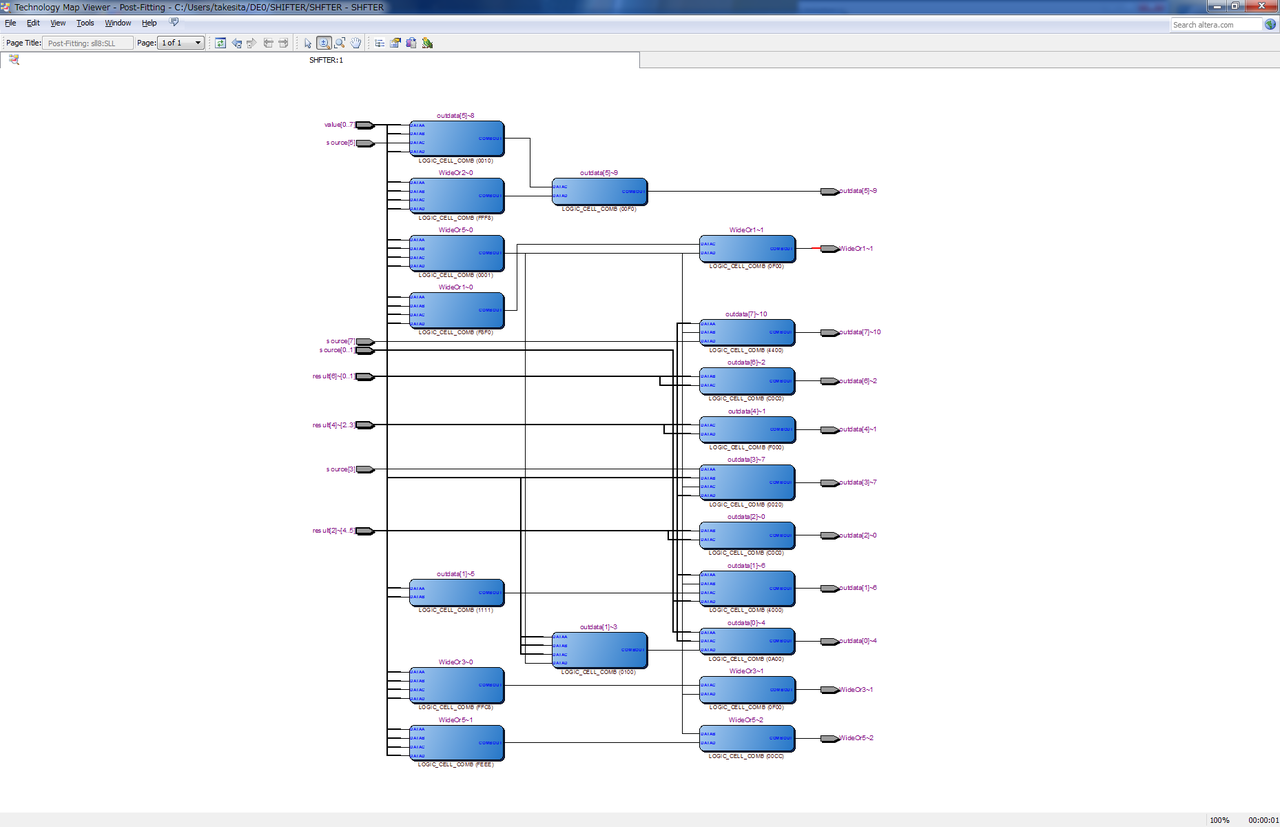
Task: Select the outdata[3]~7 output pin
Action: point(829,483)
